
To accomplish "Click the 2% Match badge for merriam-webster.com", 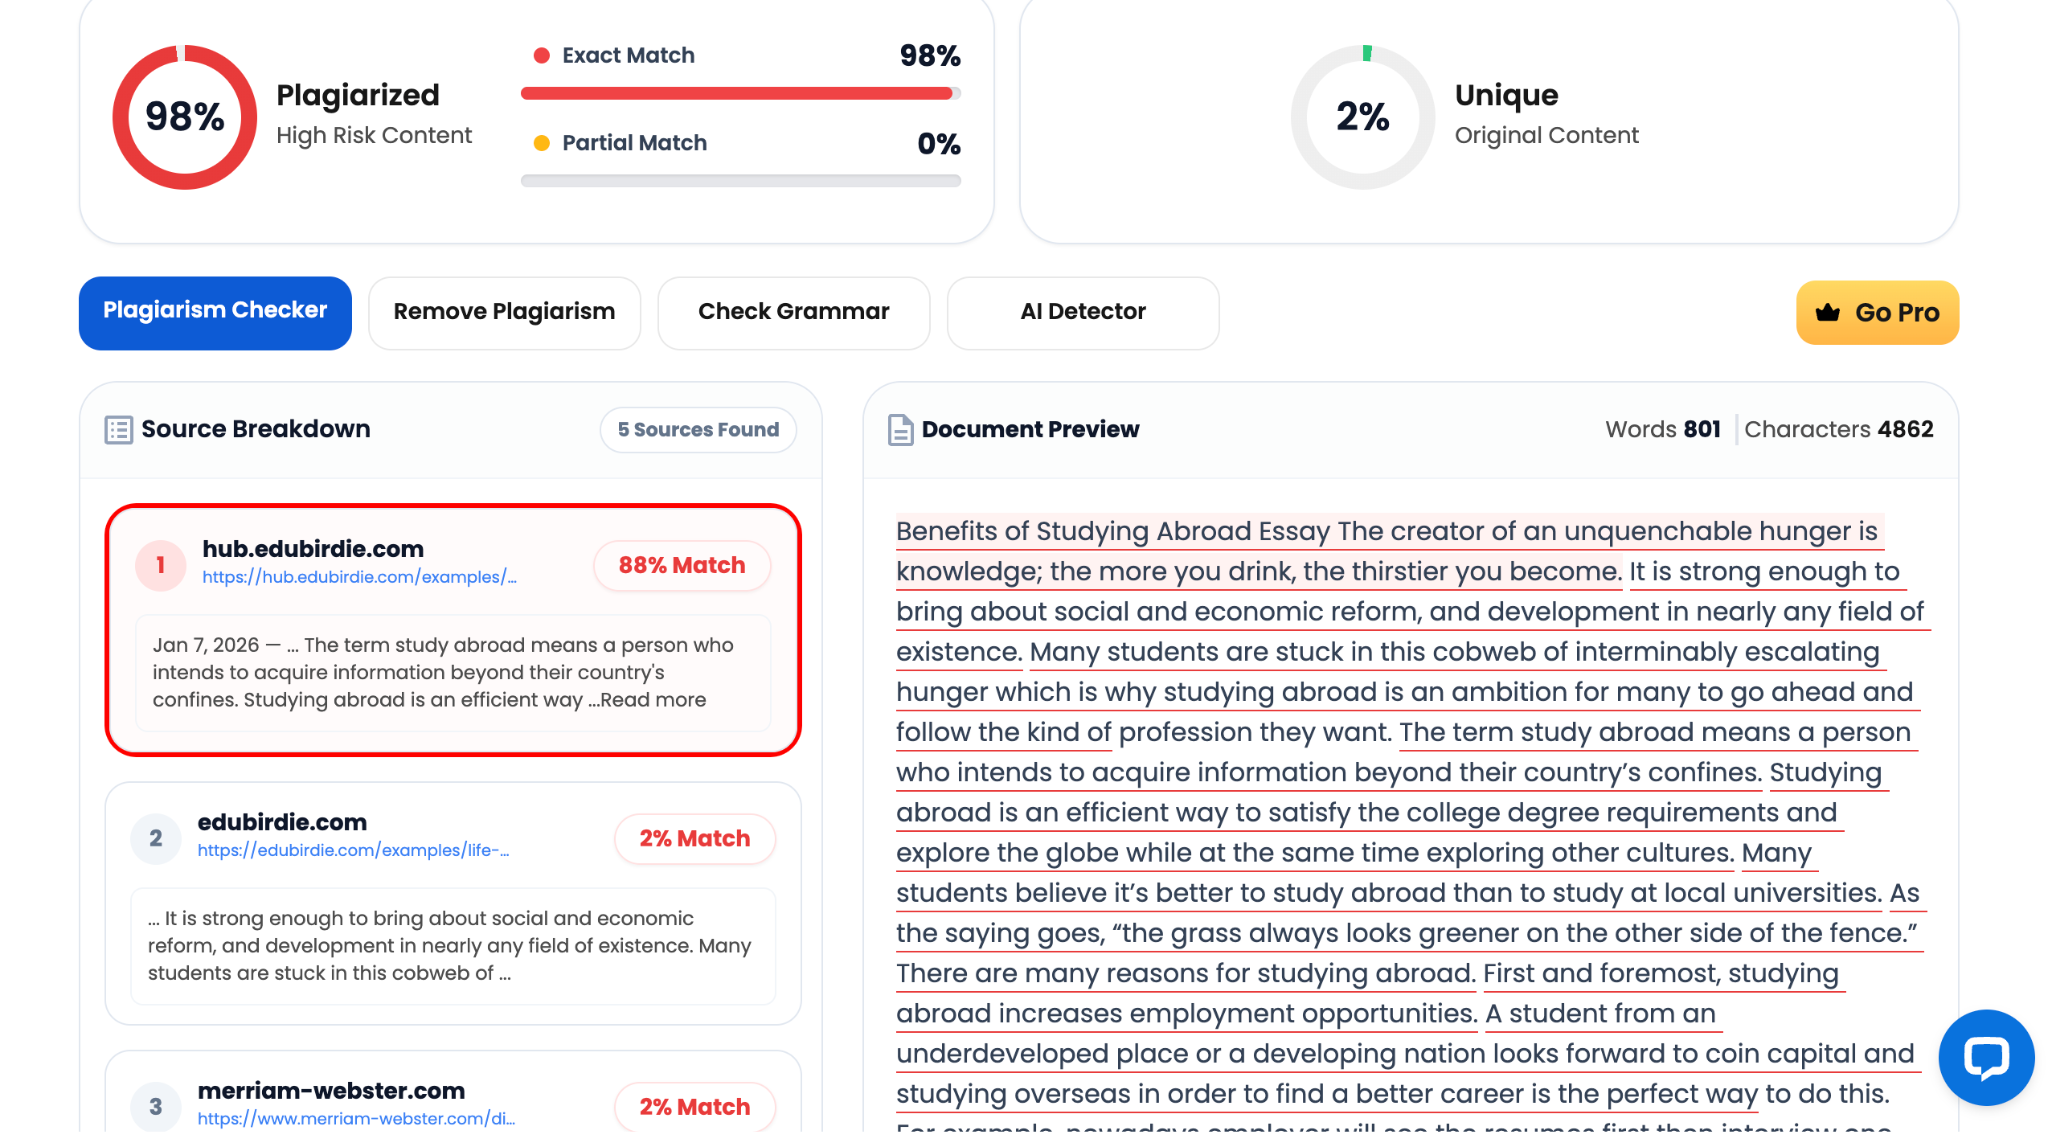I will pos(695,1107).
